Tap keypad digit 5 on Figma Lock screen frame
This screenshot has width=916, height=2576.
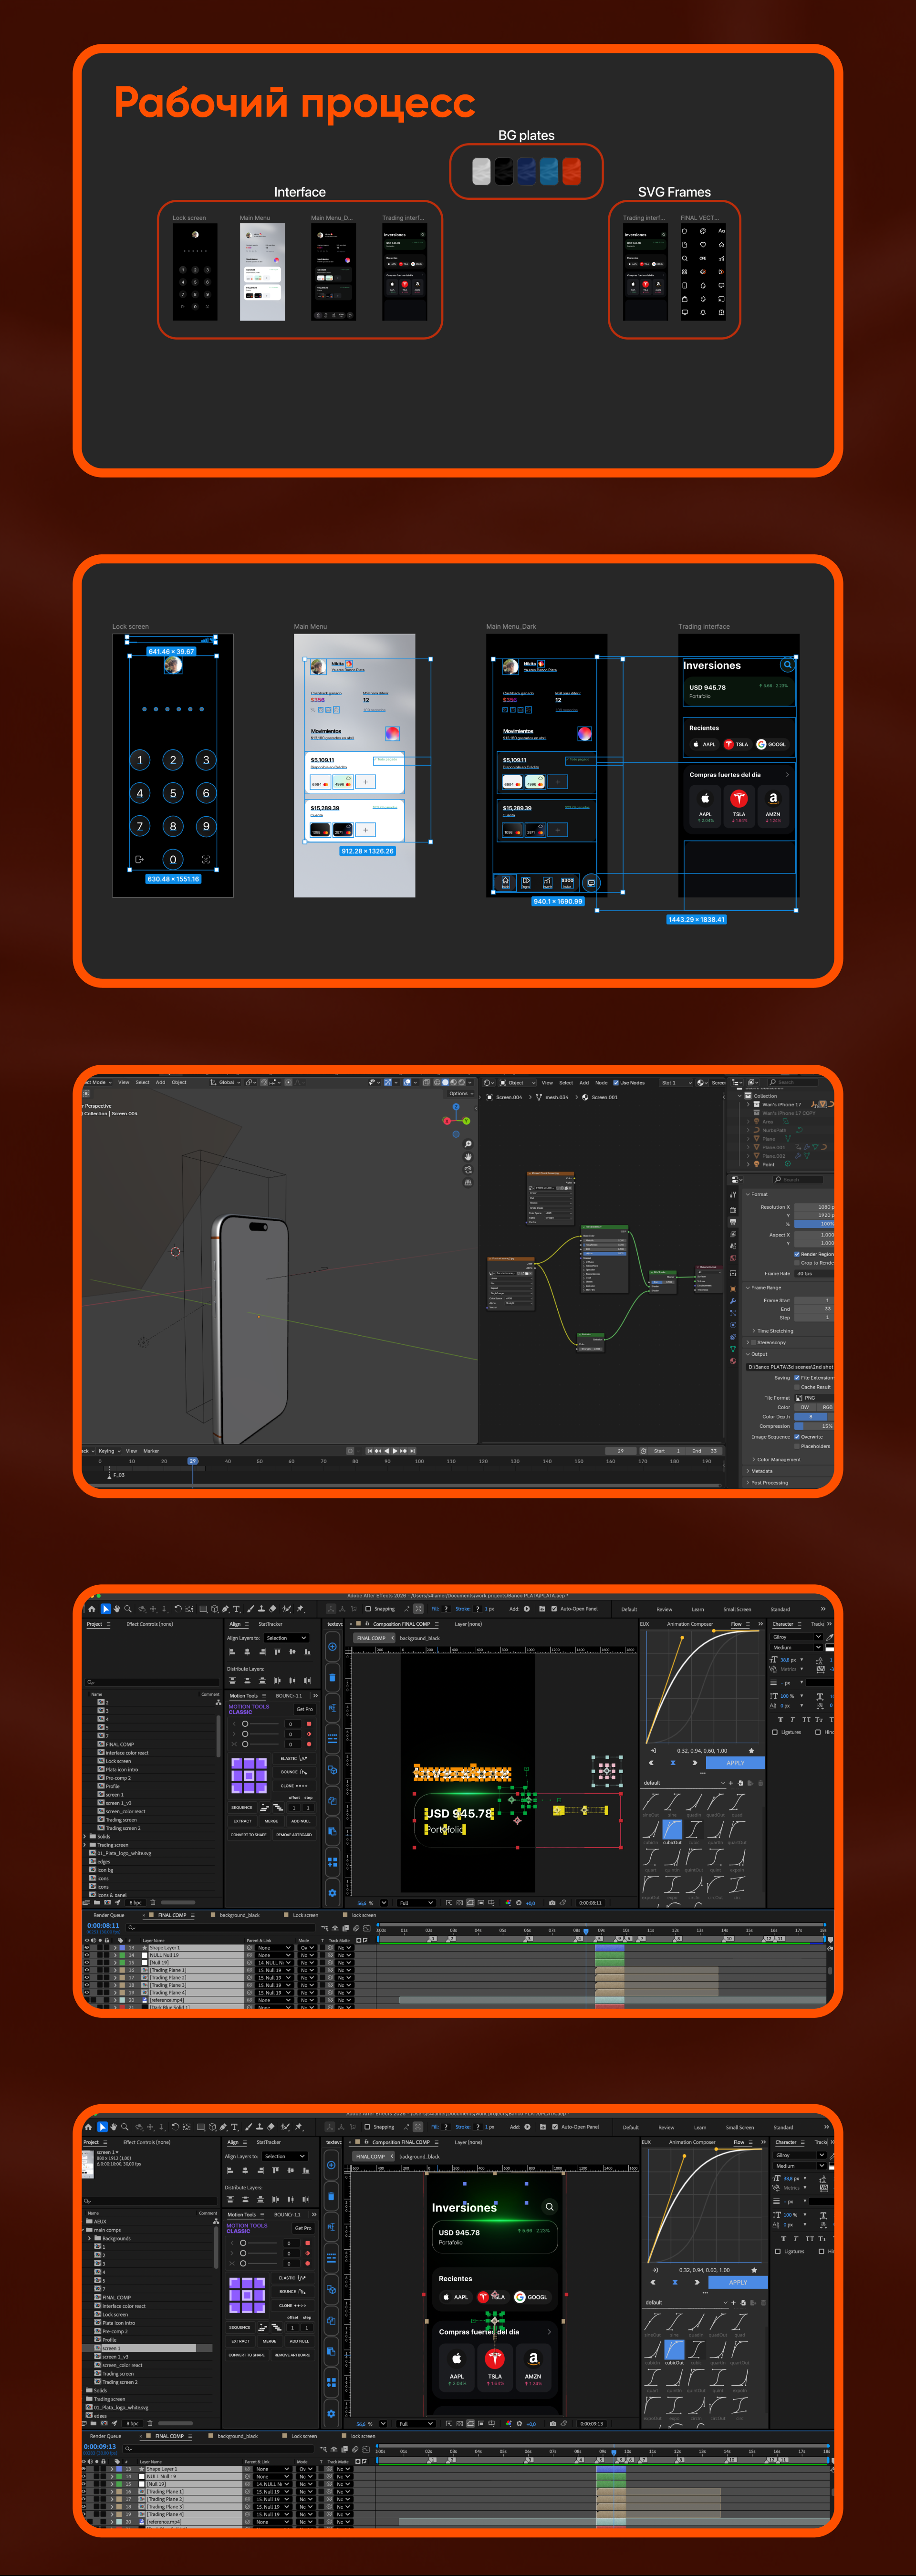click(173, 794)
